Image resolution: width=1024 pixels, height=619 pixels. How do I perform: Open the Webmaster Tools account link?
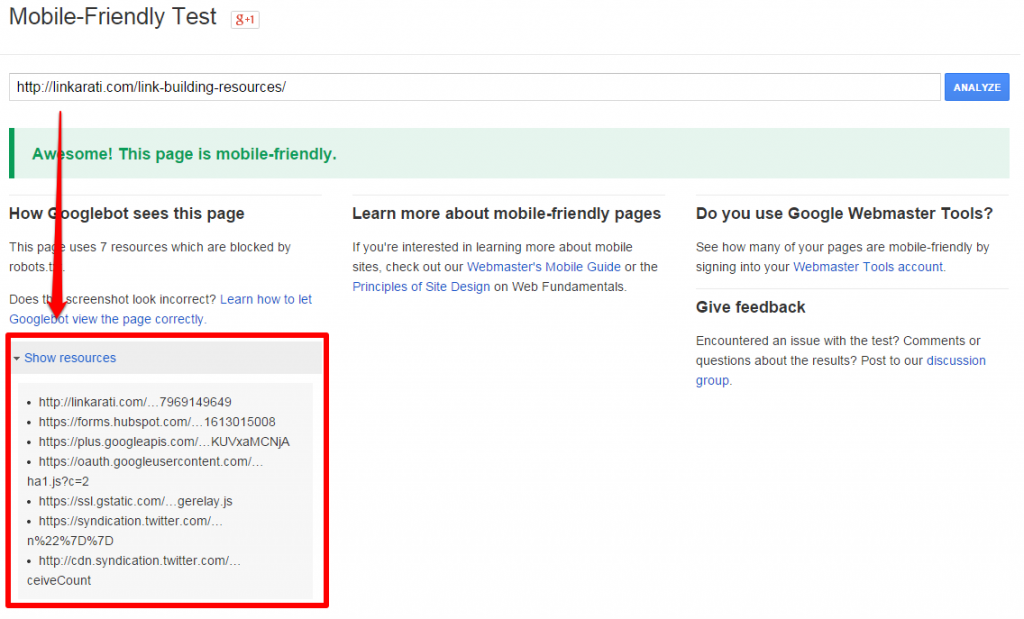[867, 267]
